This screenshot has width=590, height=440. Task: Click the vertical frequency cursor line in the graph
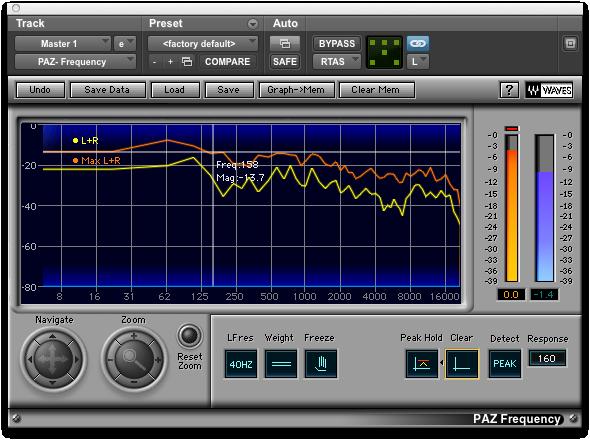point(213,206)
